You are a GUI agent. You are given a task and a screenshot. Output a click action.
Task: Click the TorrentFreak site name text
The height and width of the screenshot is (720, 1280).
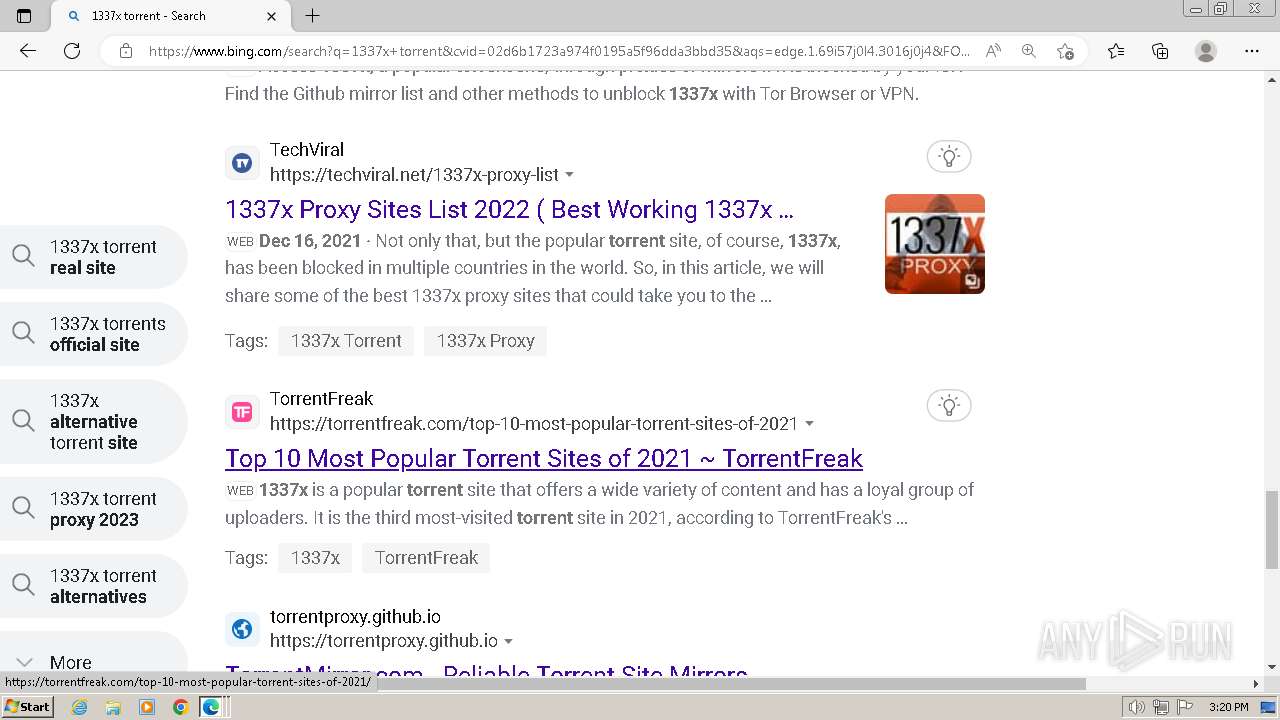[321, 399]
